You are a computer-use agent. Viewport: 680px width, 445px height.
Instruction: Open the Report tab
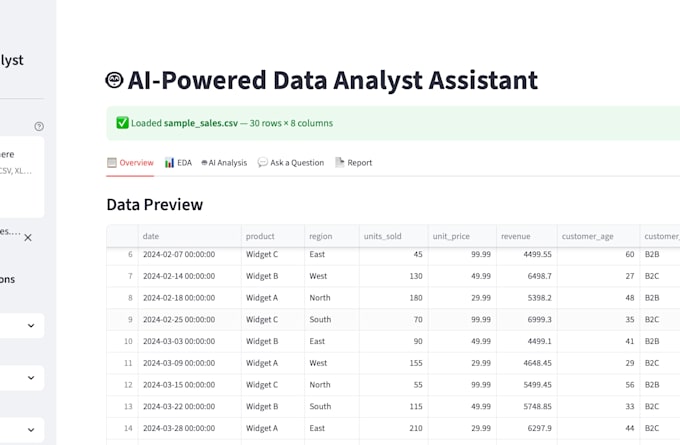[353, 163]
